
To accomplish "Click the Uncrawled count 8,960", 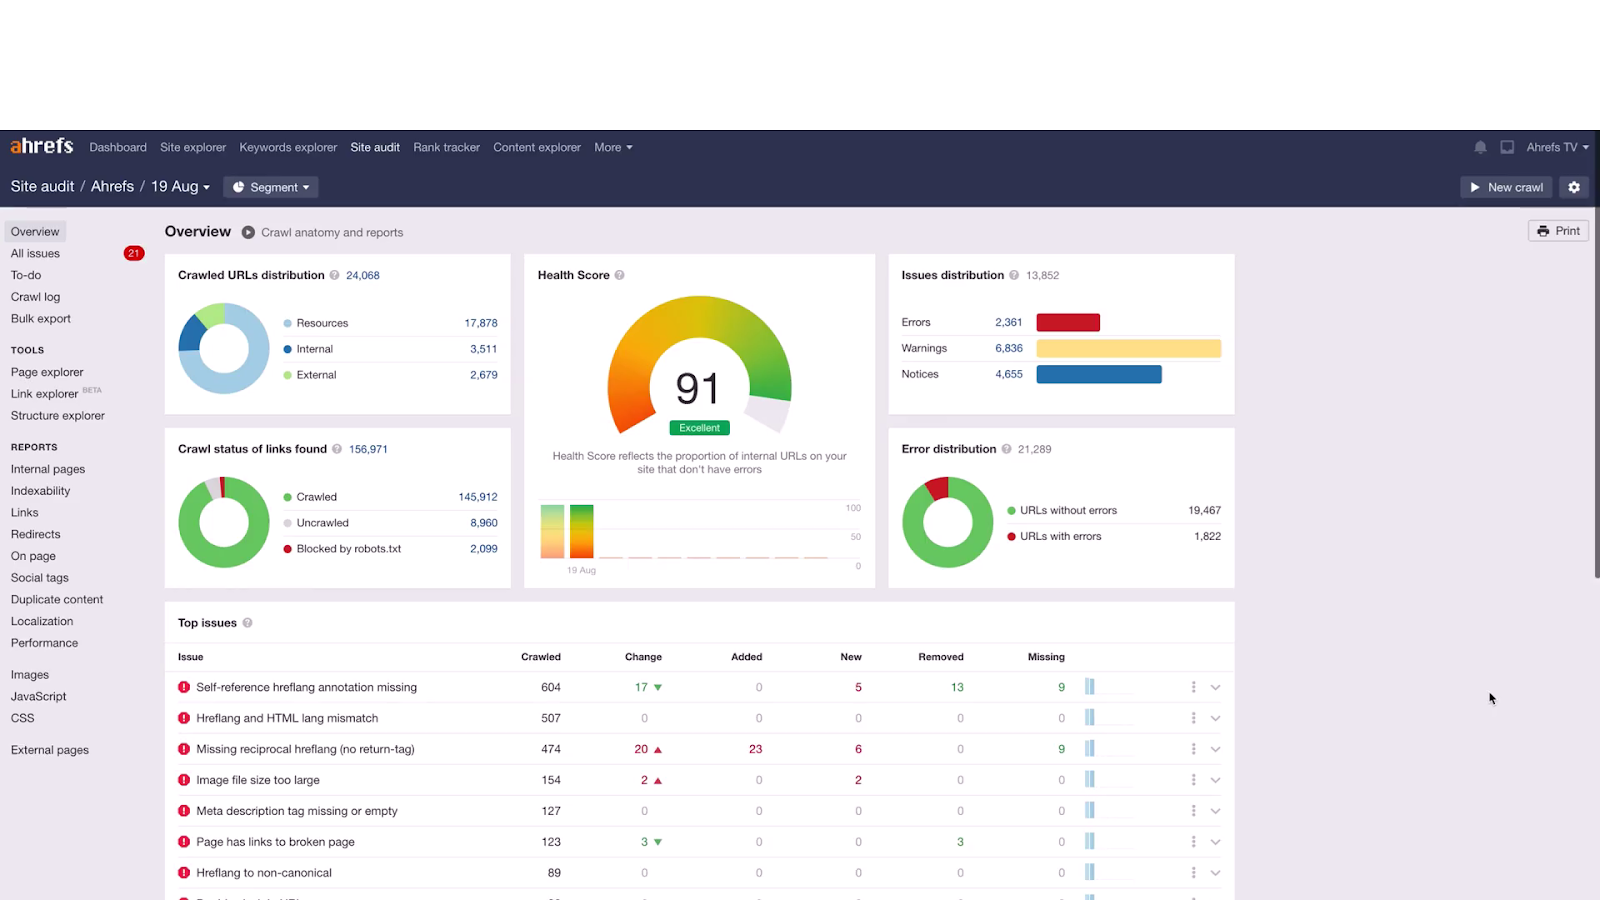I will (484, 523).
